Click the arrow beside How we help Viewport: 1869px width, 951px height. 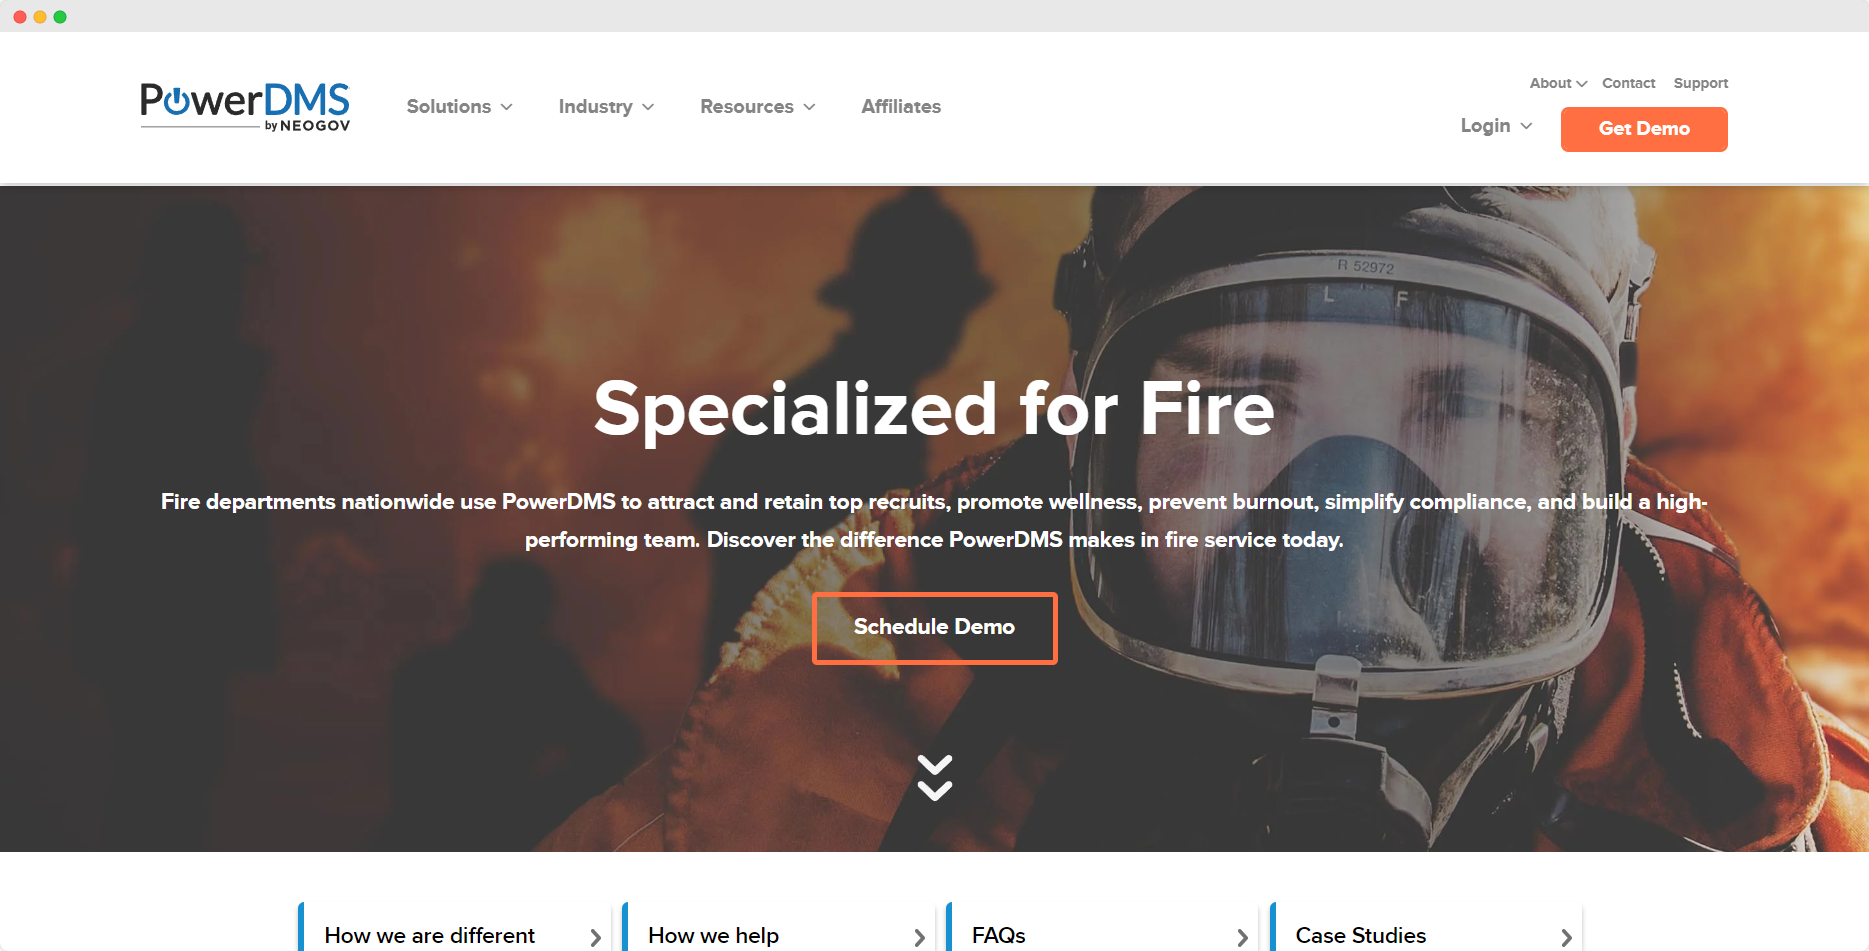[919, 937]
